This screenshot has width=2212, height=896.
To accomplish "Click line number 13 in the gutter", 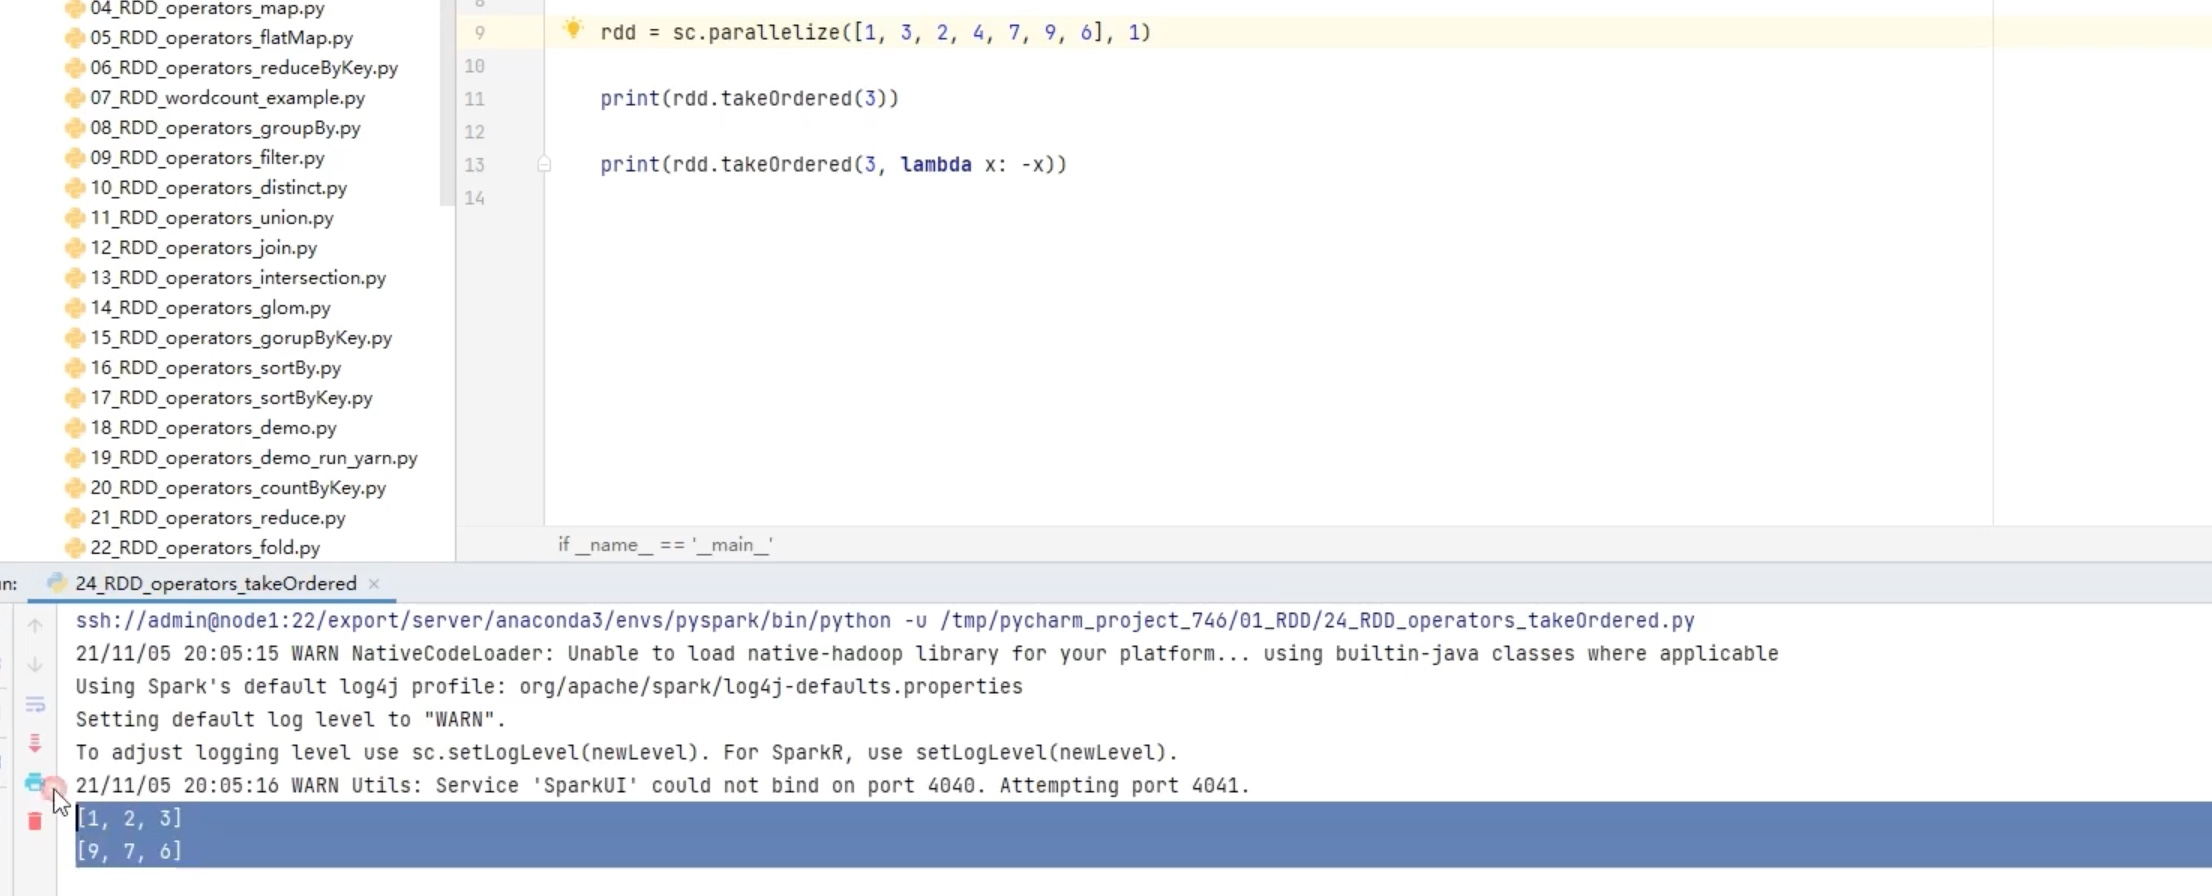I will coord(474,165).
